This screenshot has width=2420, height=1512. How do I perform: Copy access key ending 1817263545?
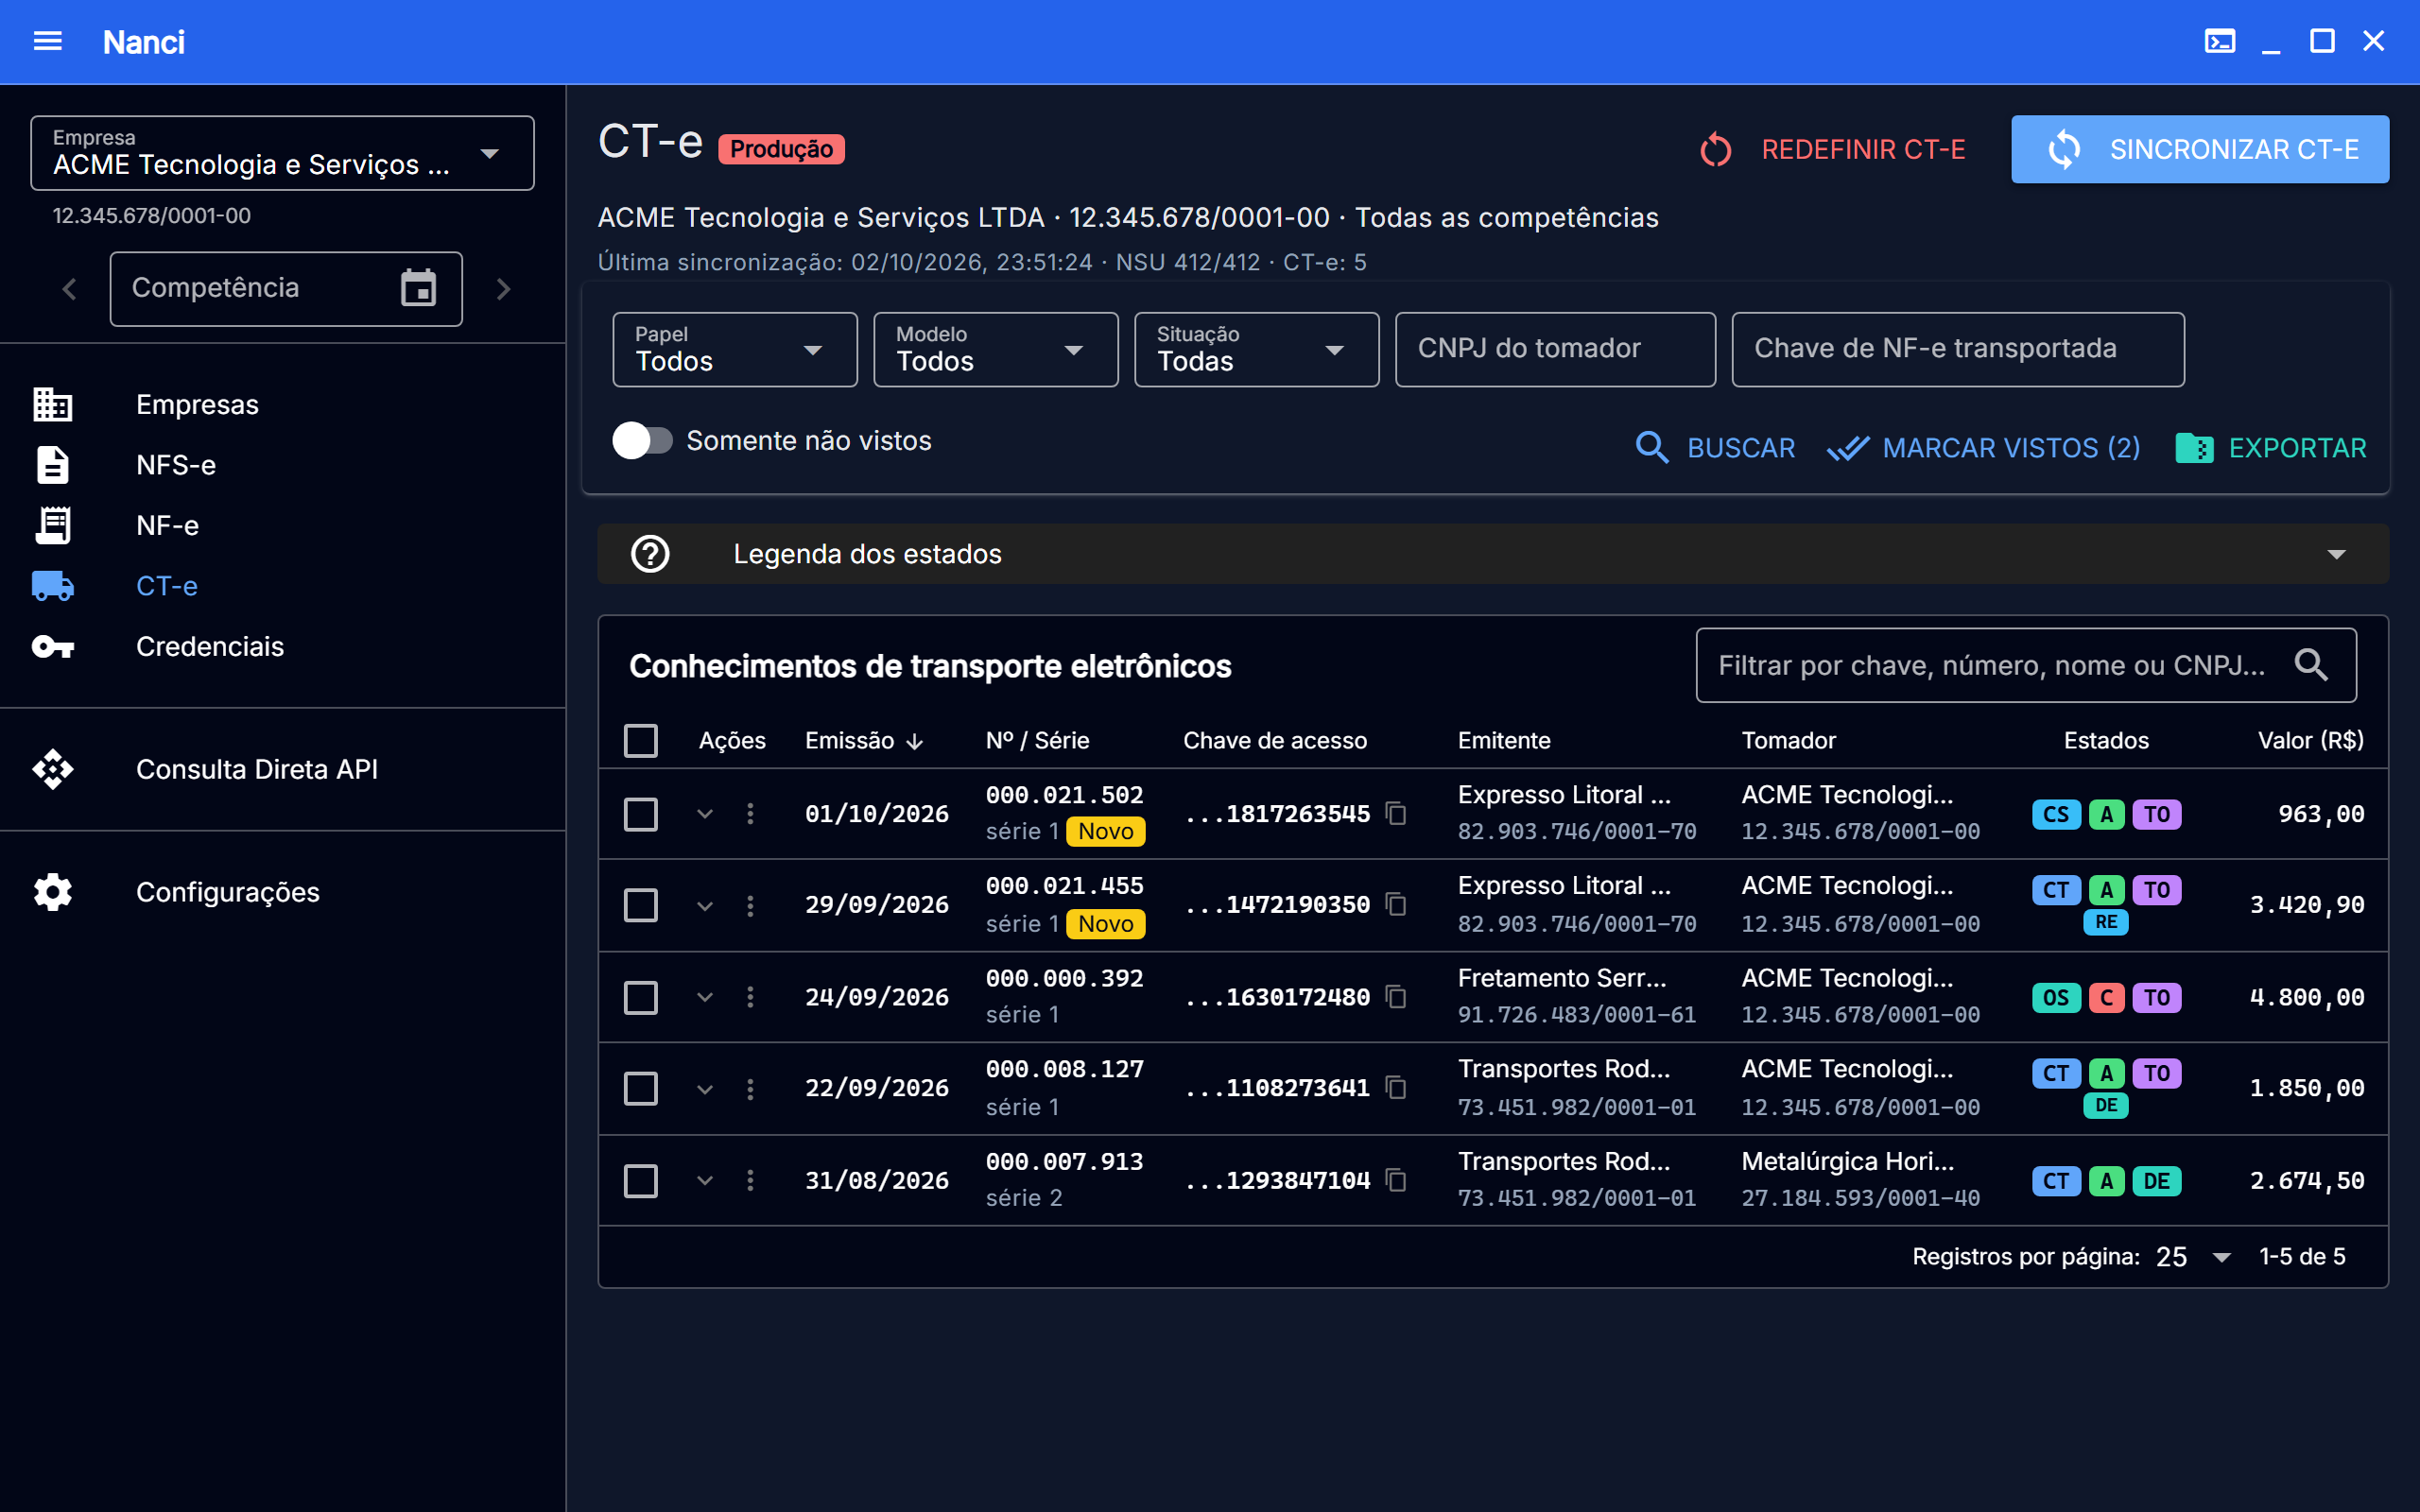pyautogui.click(x=1396, y=814)
